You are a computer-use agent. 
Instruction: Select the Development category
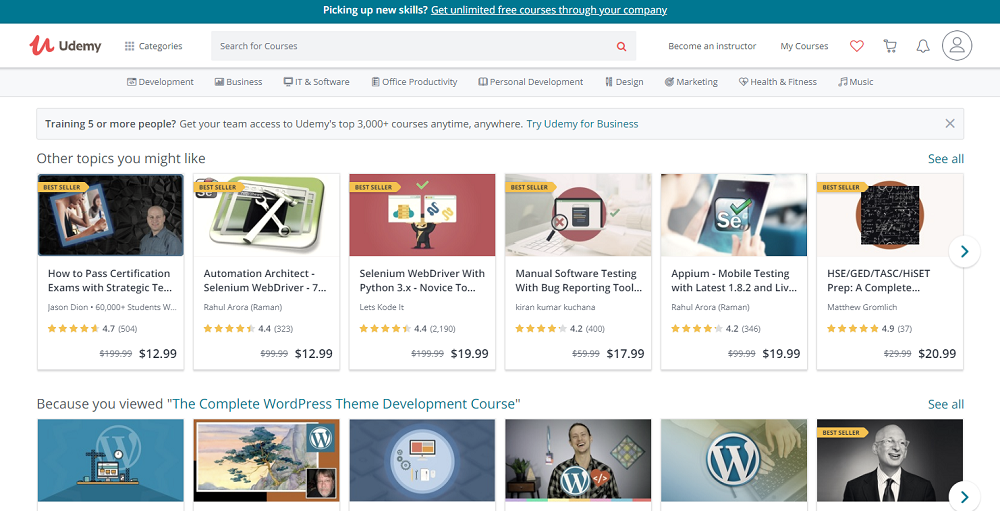pos(160,82)
